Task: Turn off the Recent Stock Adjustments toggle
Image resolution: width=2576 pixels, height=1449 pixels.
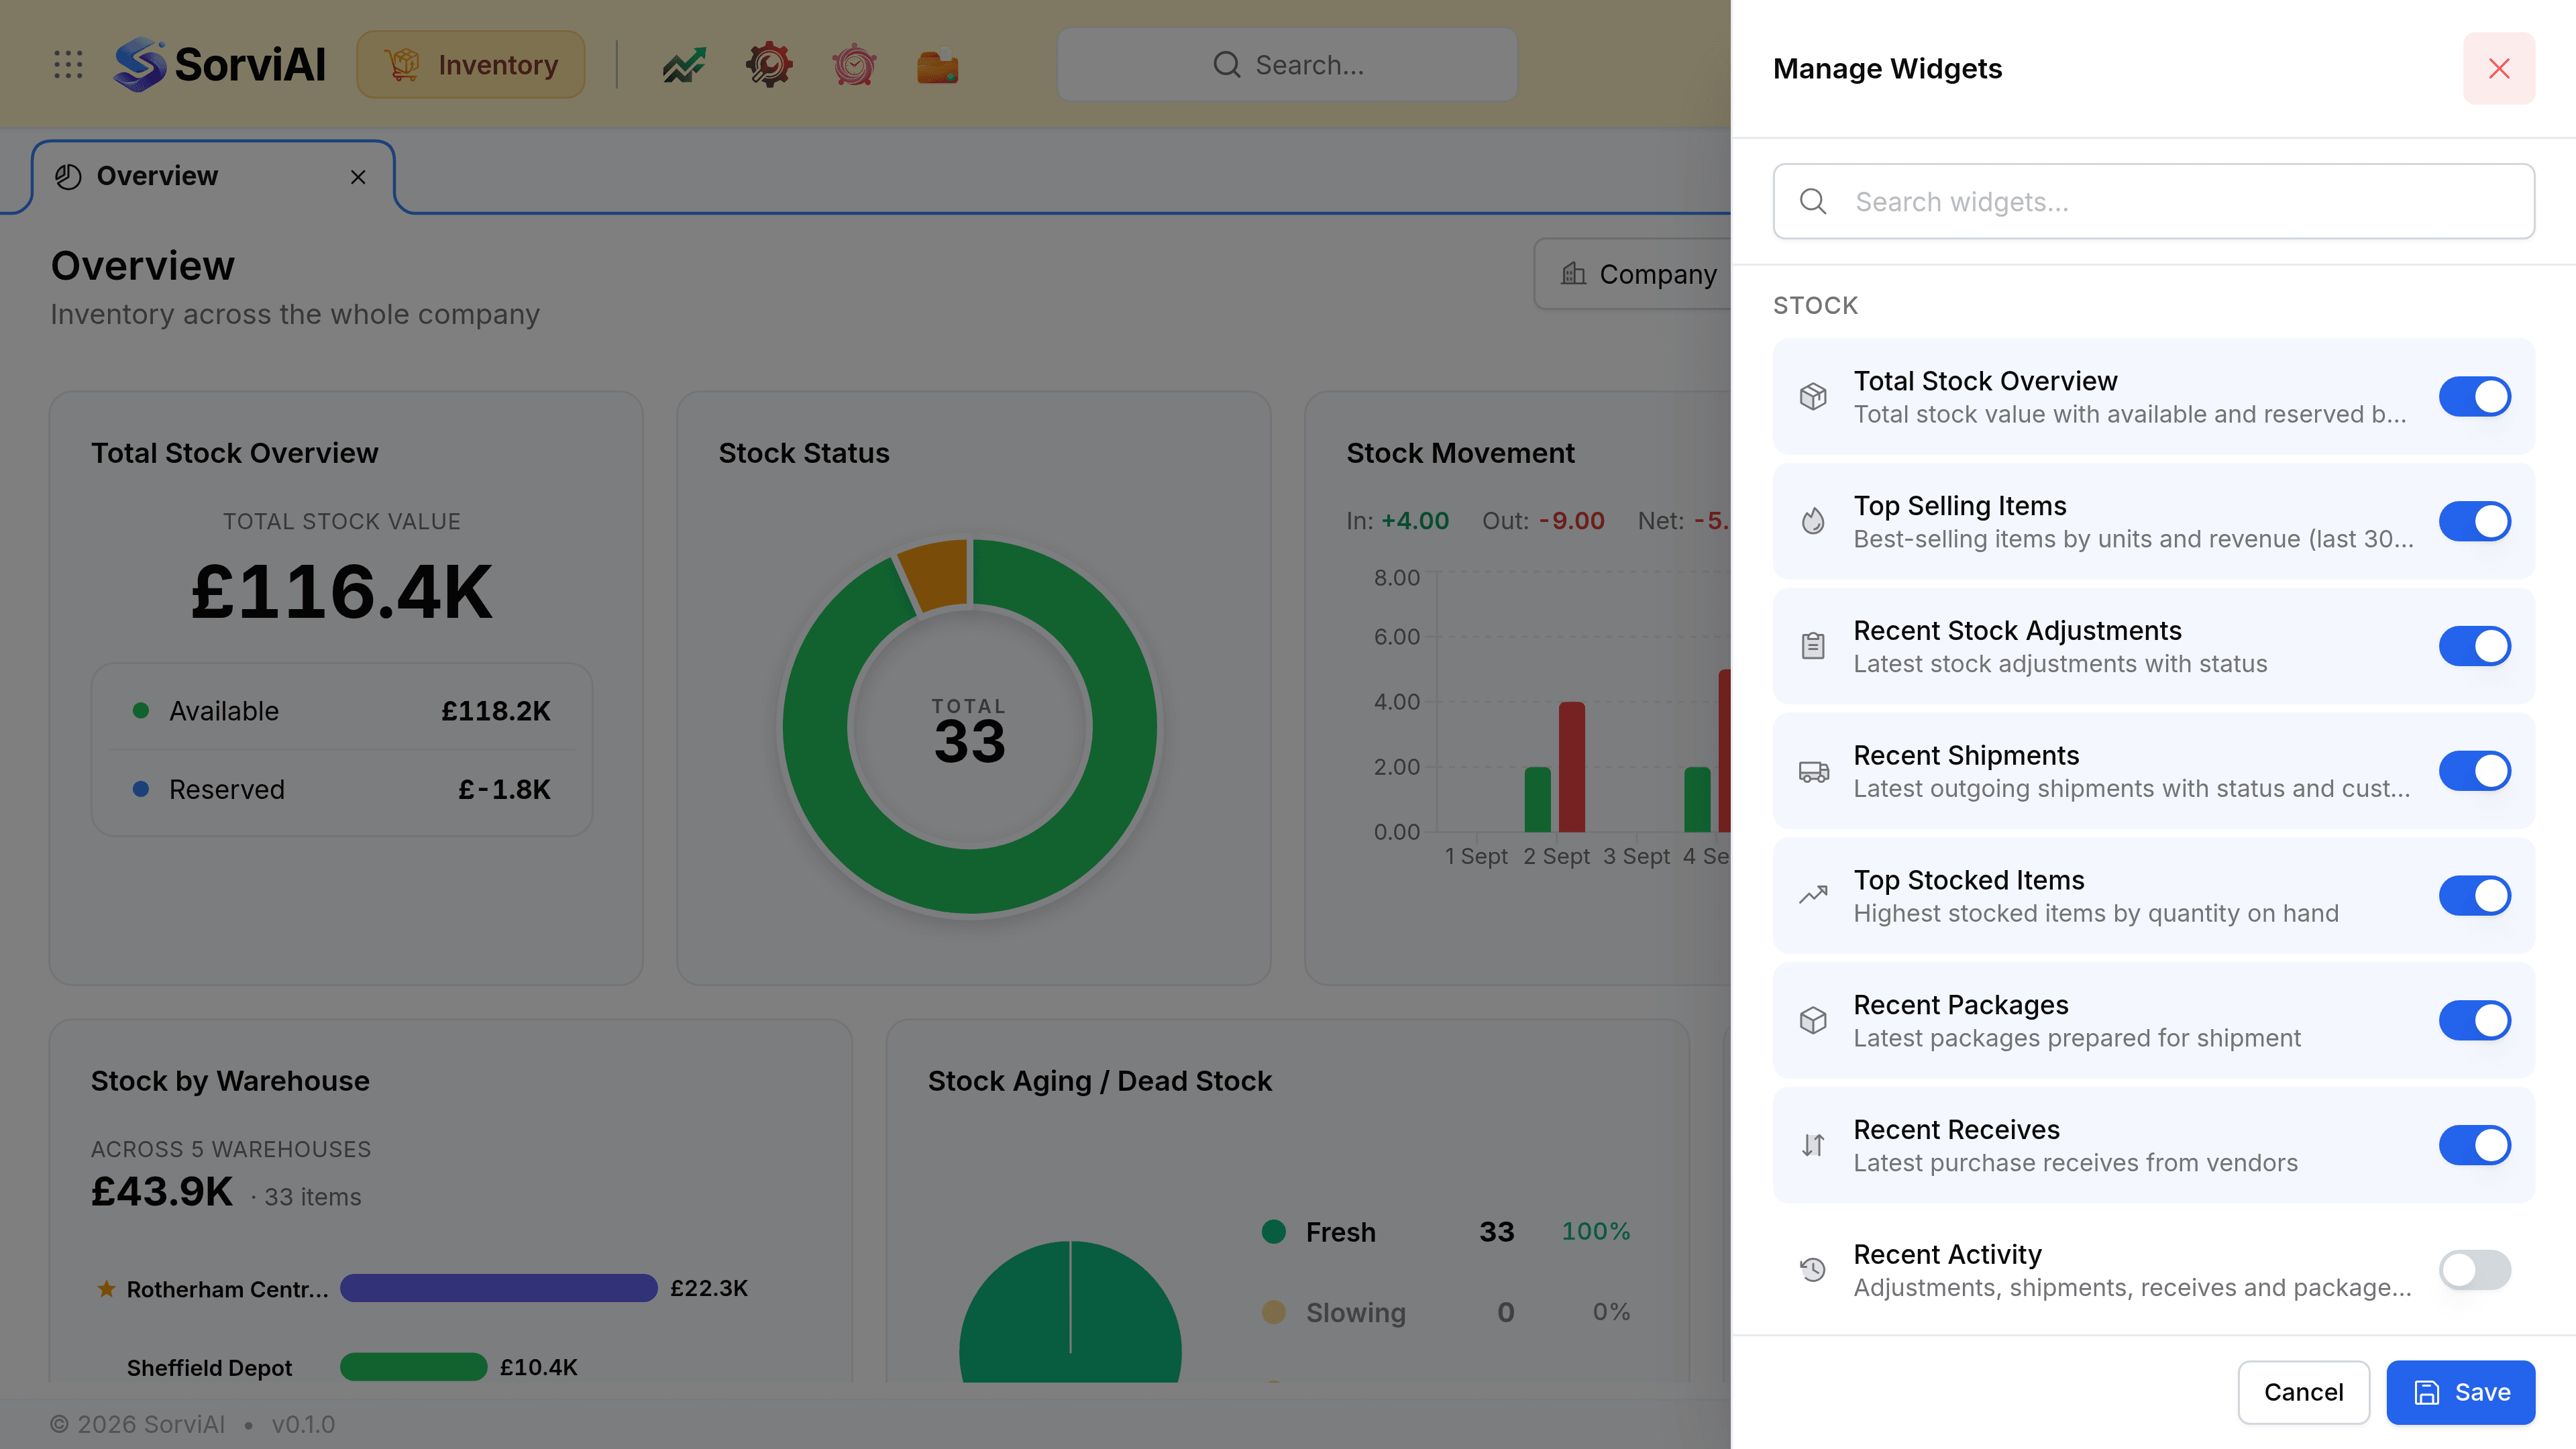Action: (x=2474, y=646)
